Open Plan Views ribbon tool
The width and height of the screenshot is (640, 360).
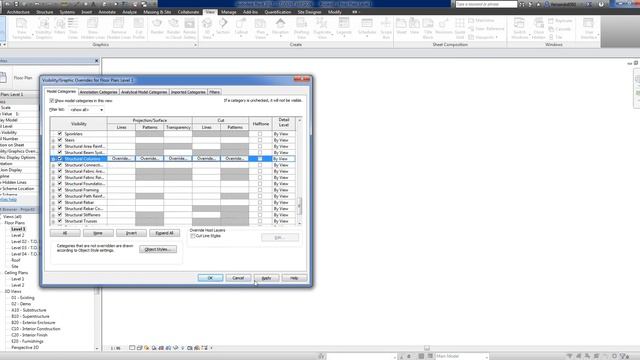coord(260,28)
